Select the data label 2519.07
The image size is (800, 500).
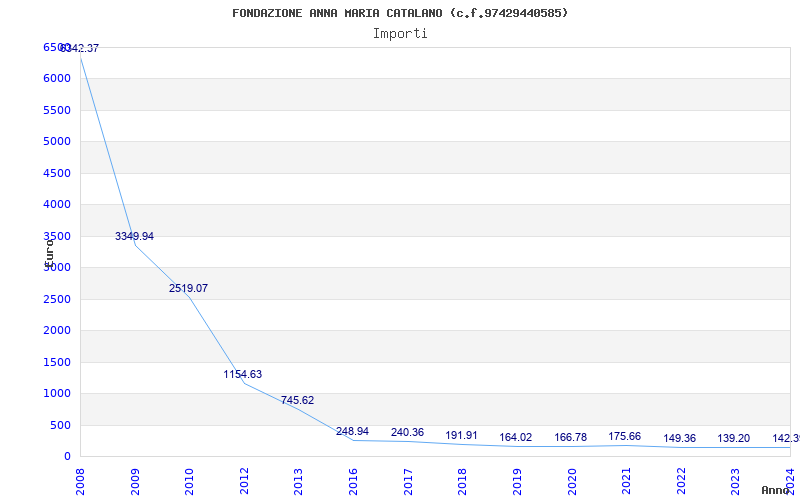click(x=188, y=288)
